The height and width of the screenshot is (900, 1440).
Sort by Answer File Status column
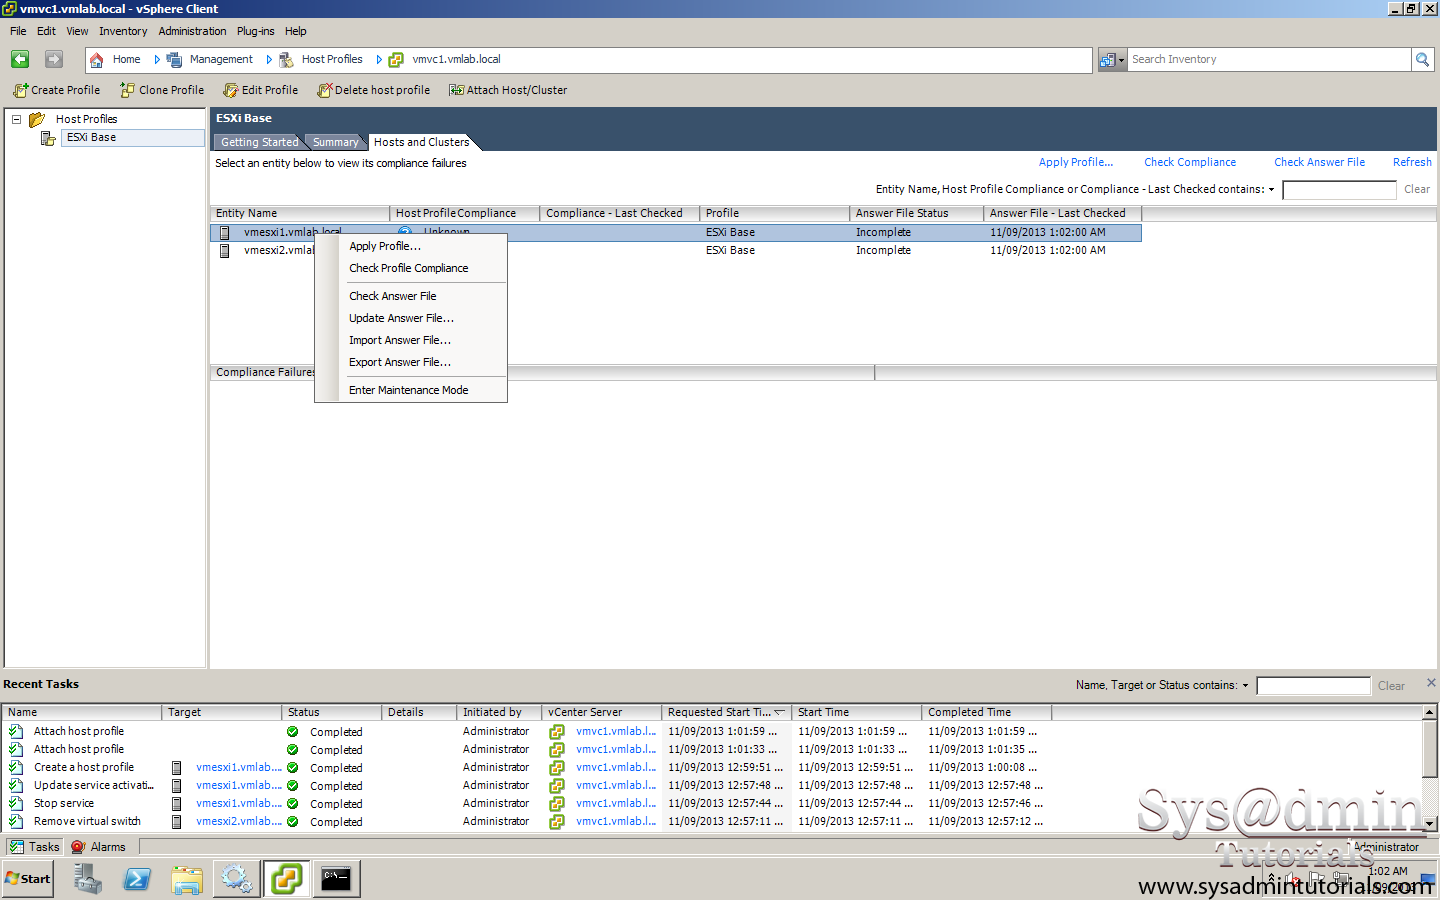coord(916,213)
